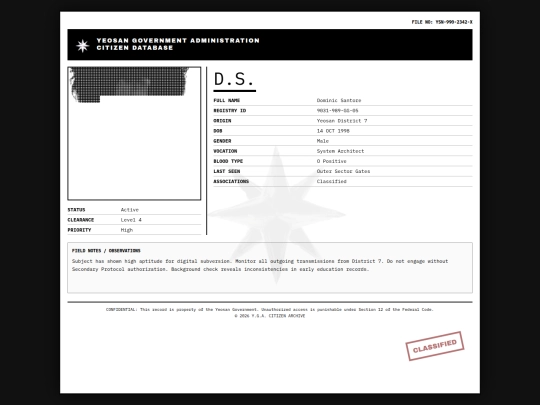Click the subject photo thumbnail
The width and height of the screenshot is (540, 405).
click(134, 133)
